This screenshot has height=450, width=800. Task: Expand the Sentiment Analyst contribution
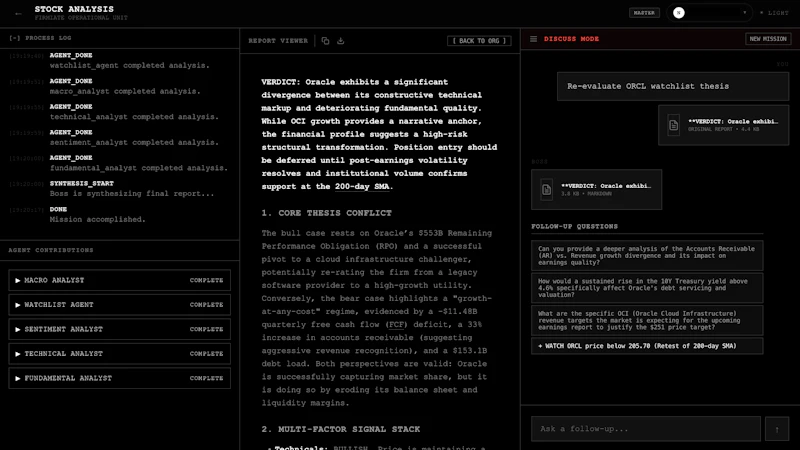(119, 329)
